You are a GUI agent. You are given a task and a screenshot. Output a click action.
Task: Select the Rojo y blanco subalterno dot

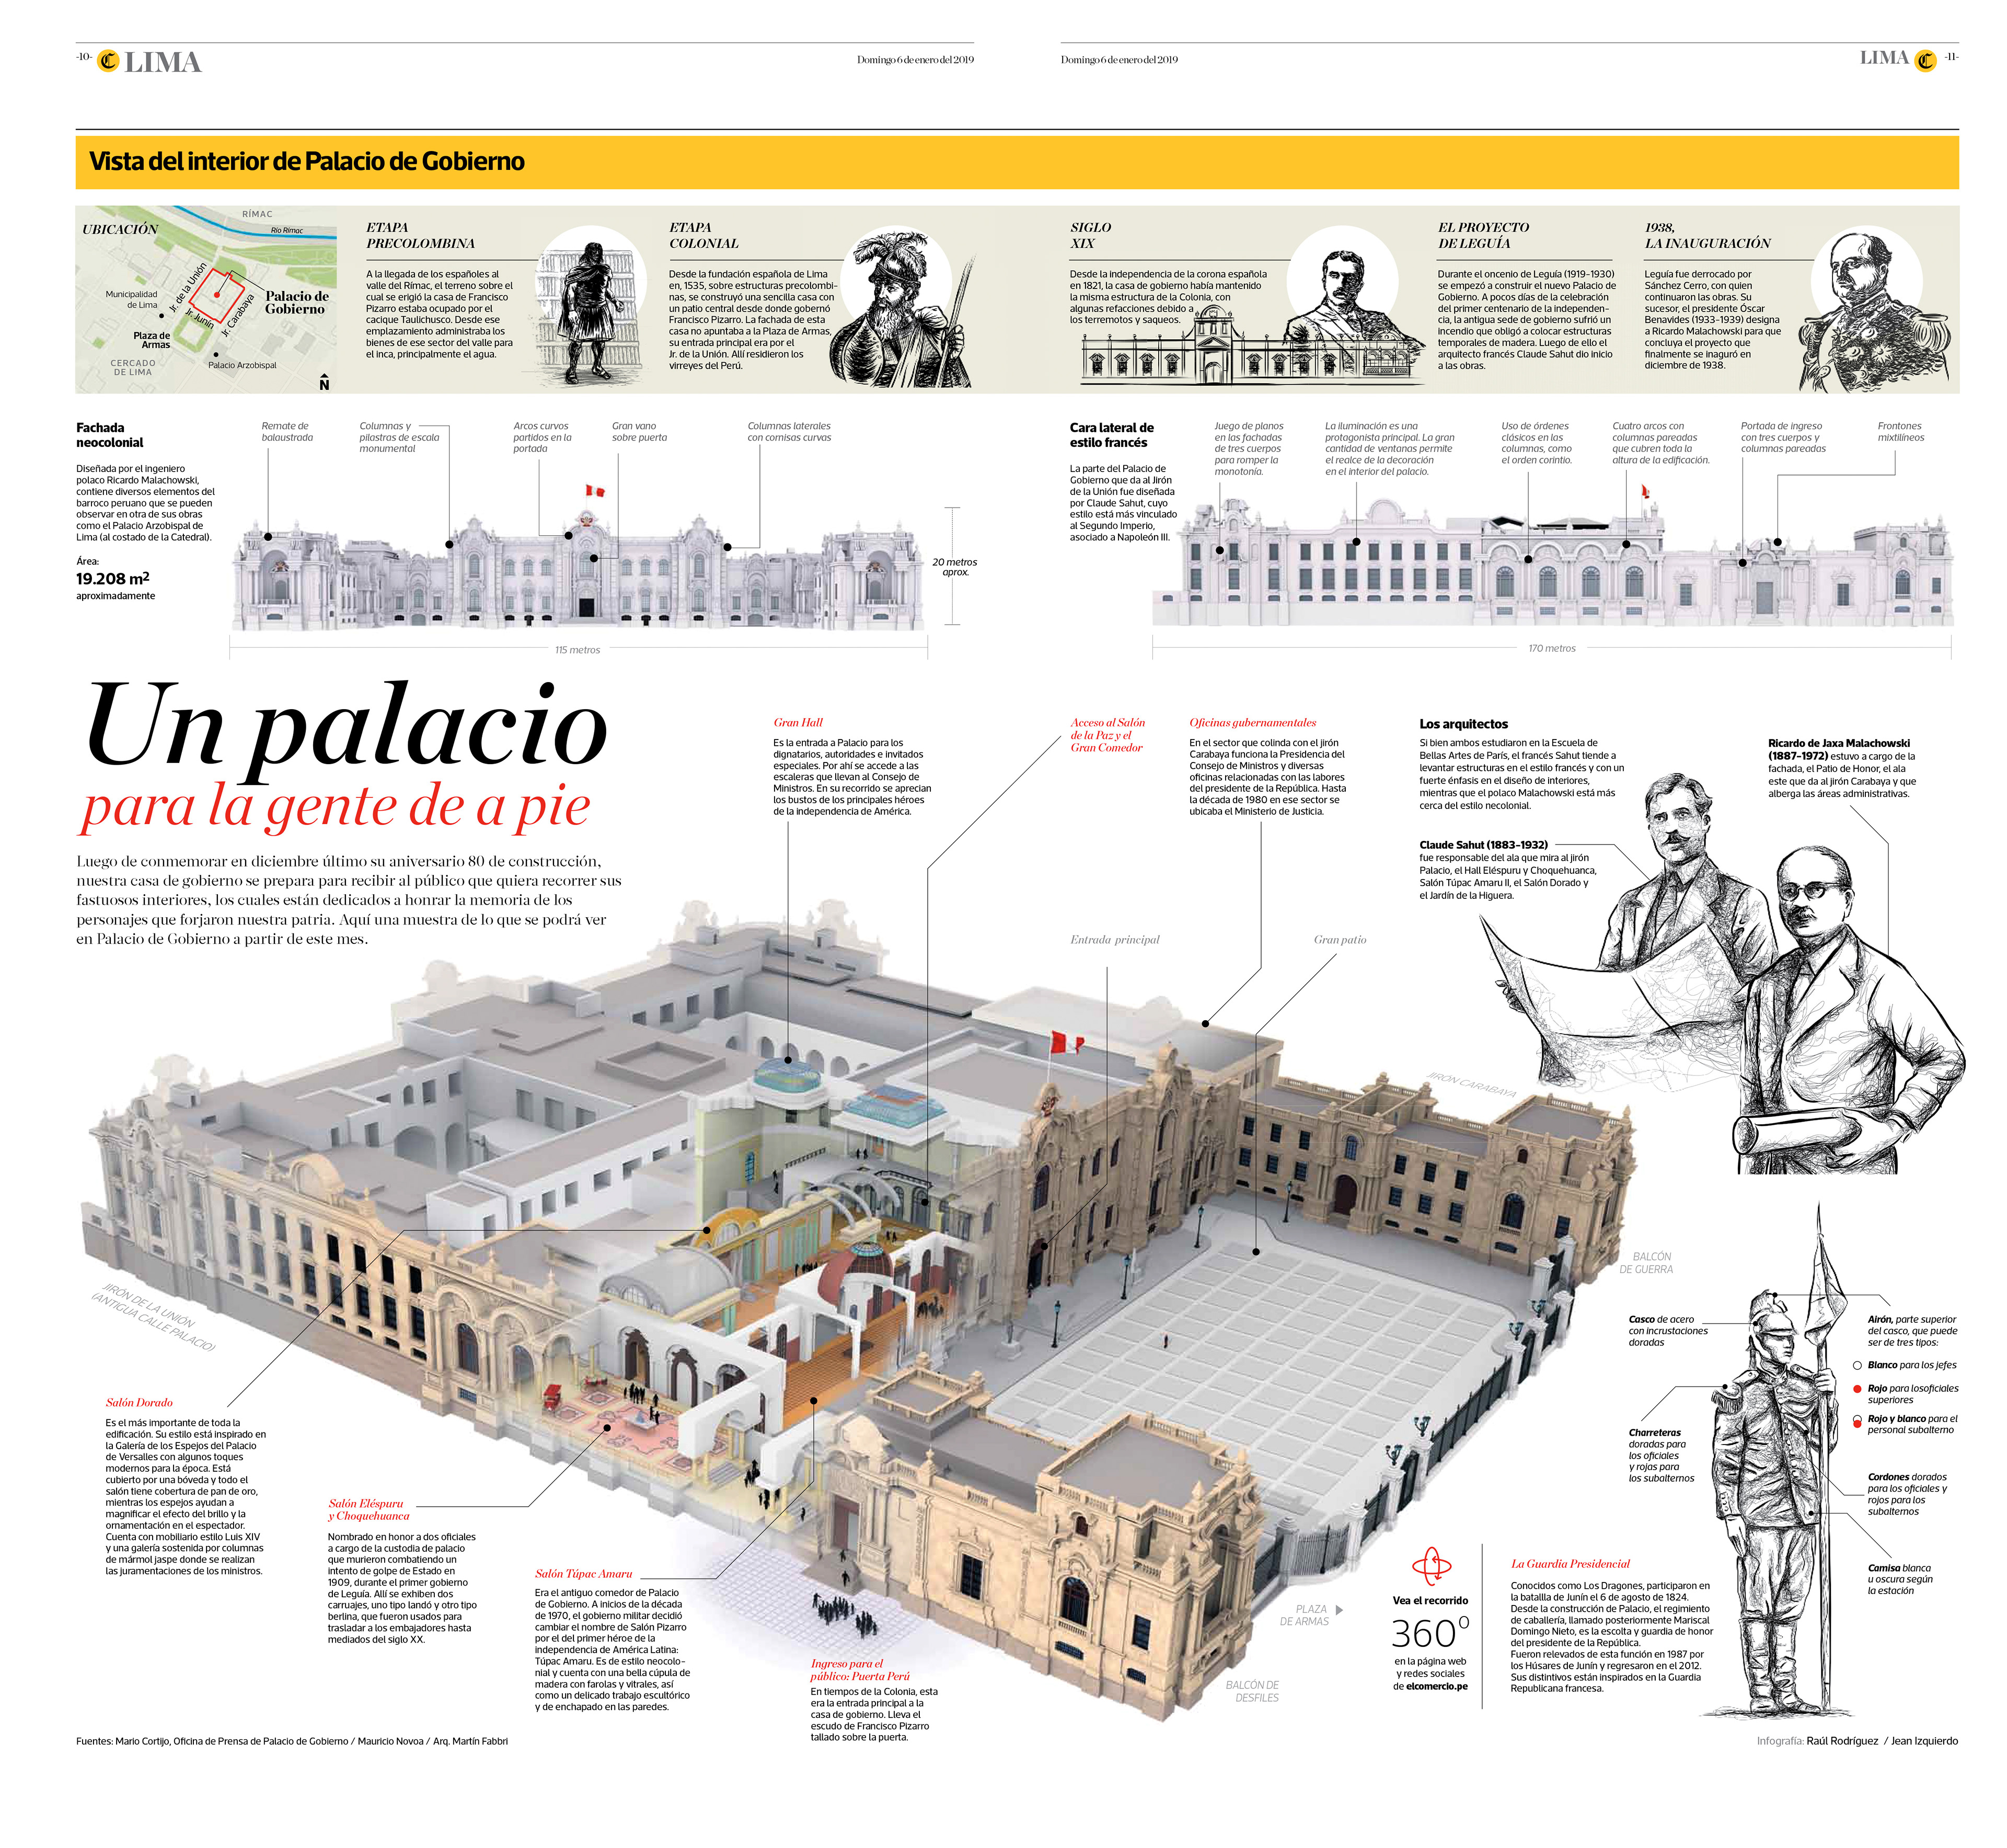coord(1857,1420)
